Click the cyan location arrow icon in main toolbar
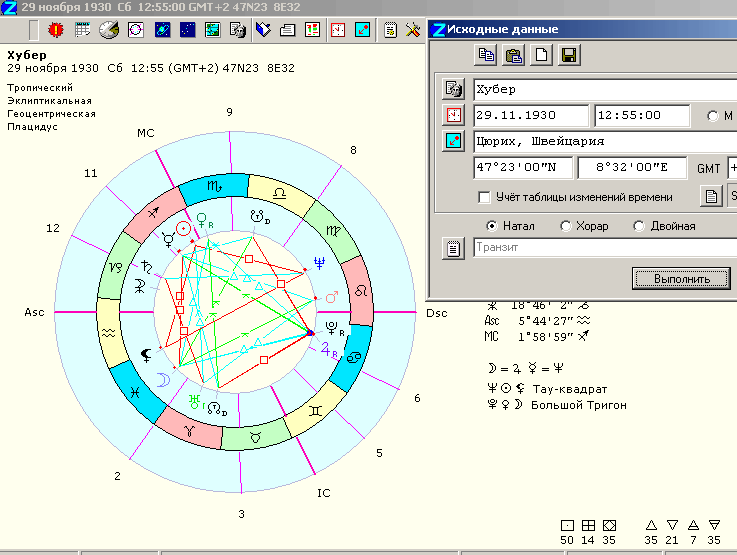The width and height of the screenshot is (737, 555). (362, 30)
